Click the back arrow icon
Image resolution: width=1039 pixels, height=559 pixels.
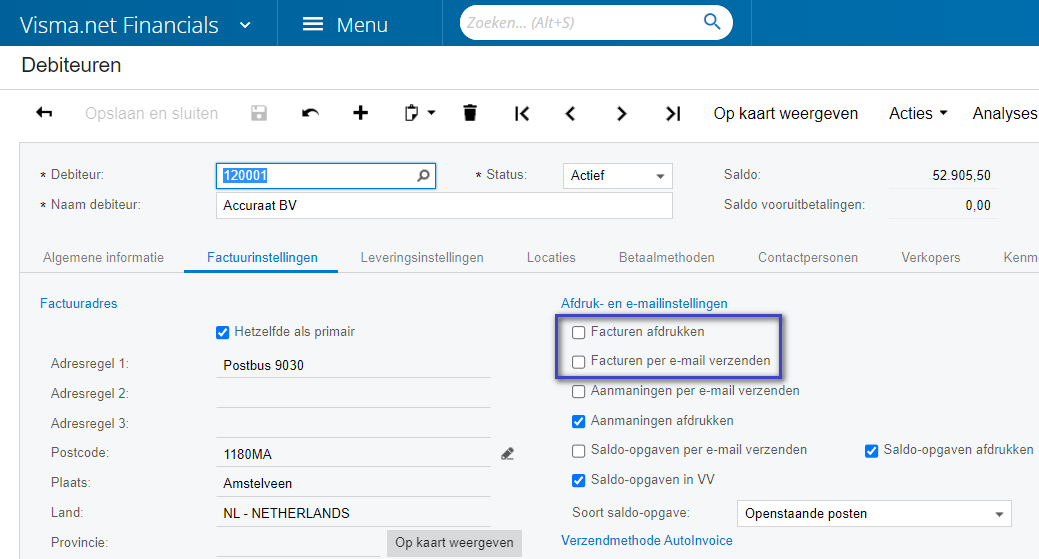click(x=44, y=113)
